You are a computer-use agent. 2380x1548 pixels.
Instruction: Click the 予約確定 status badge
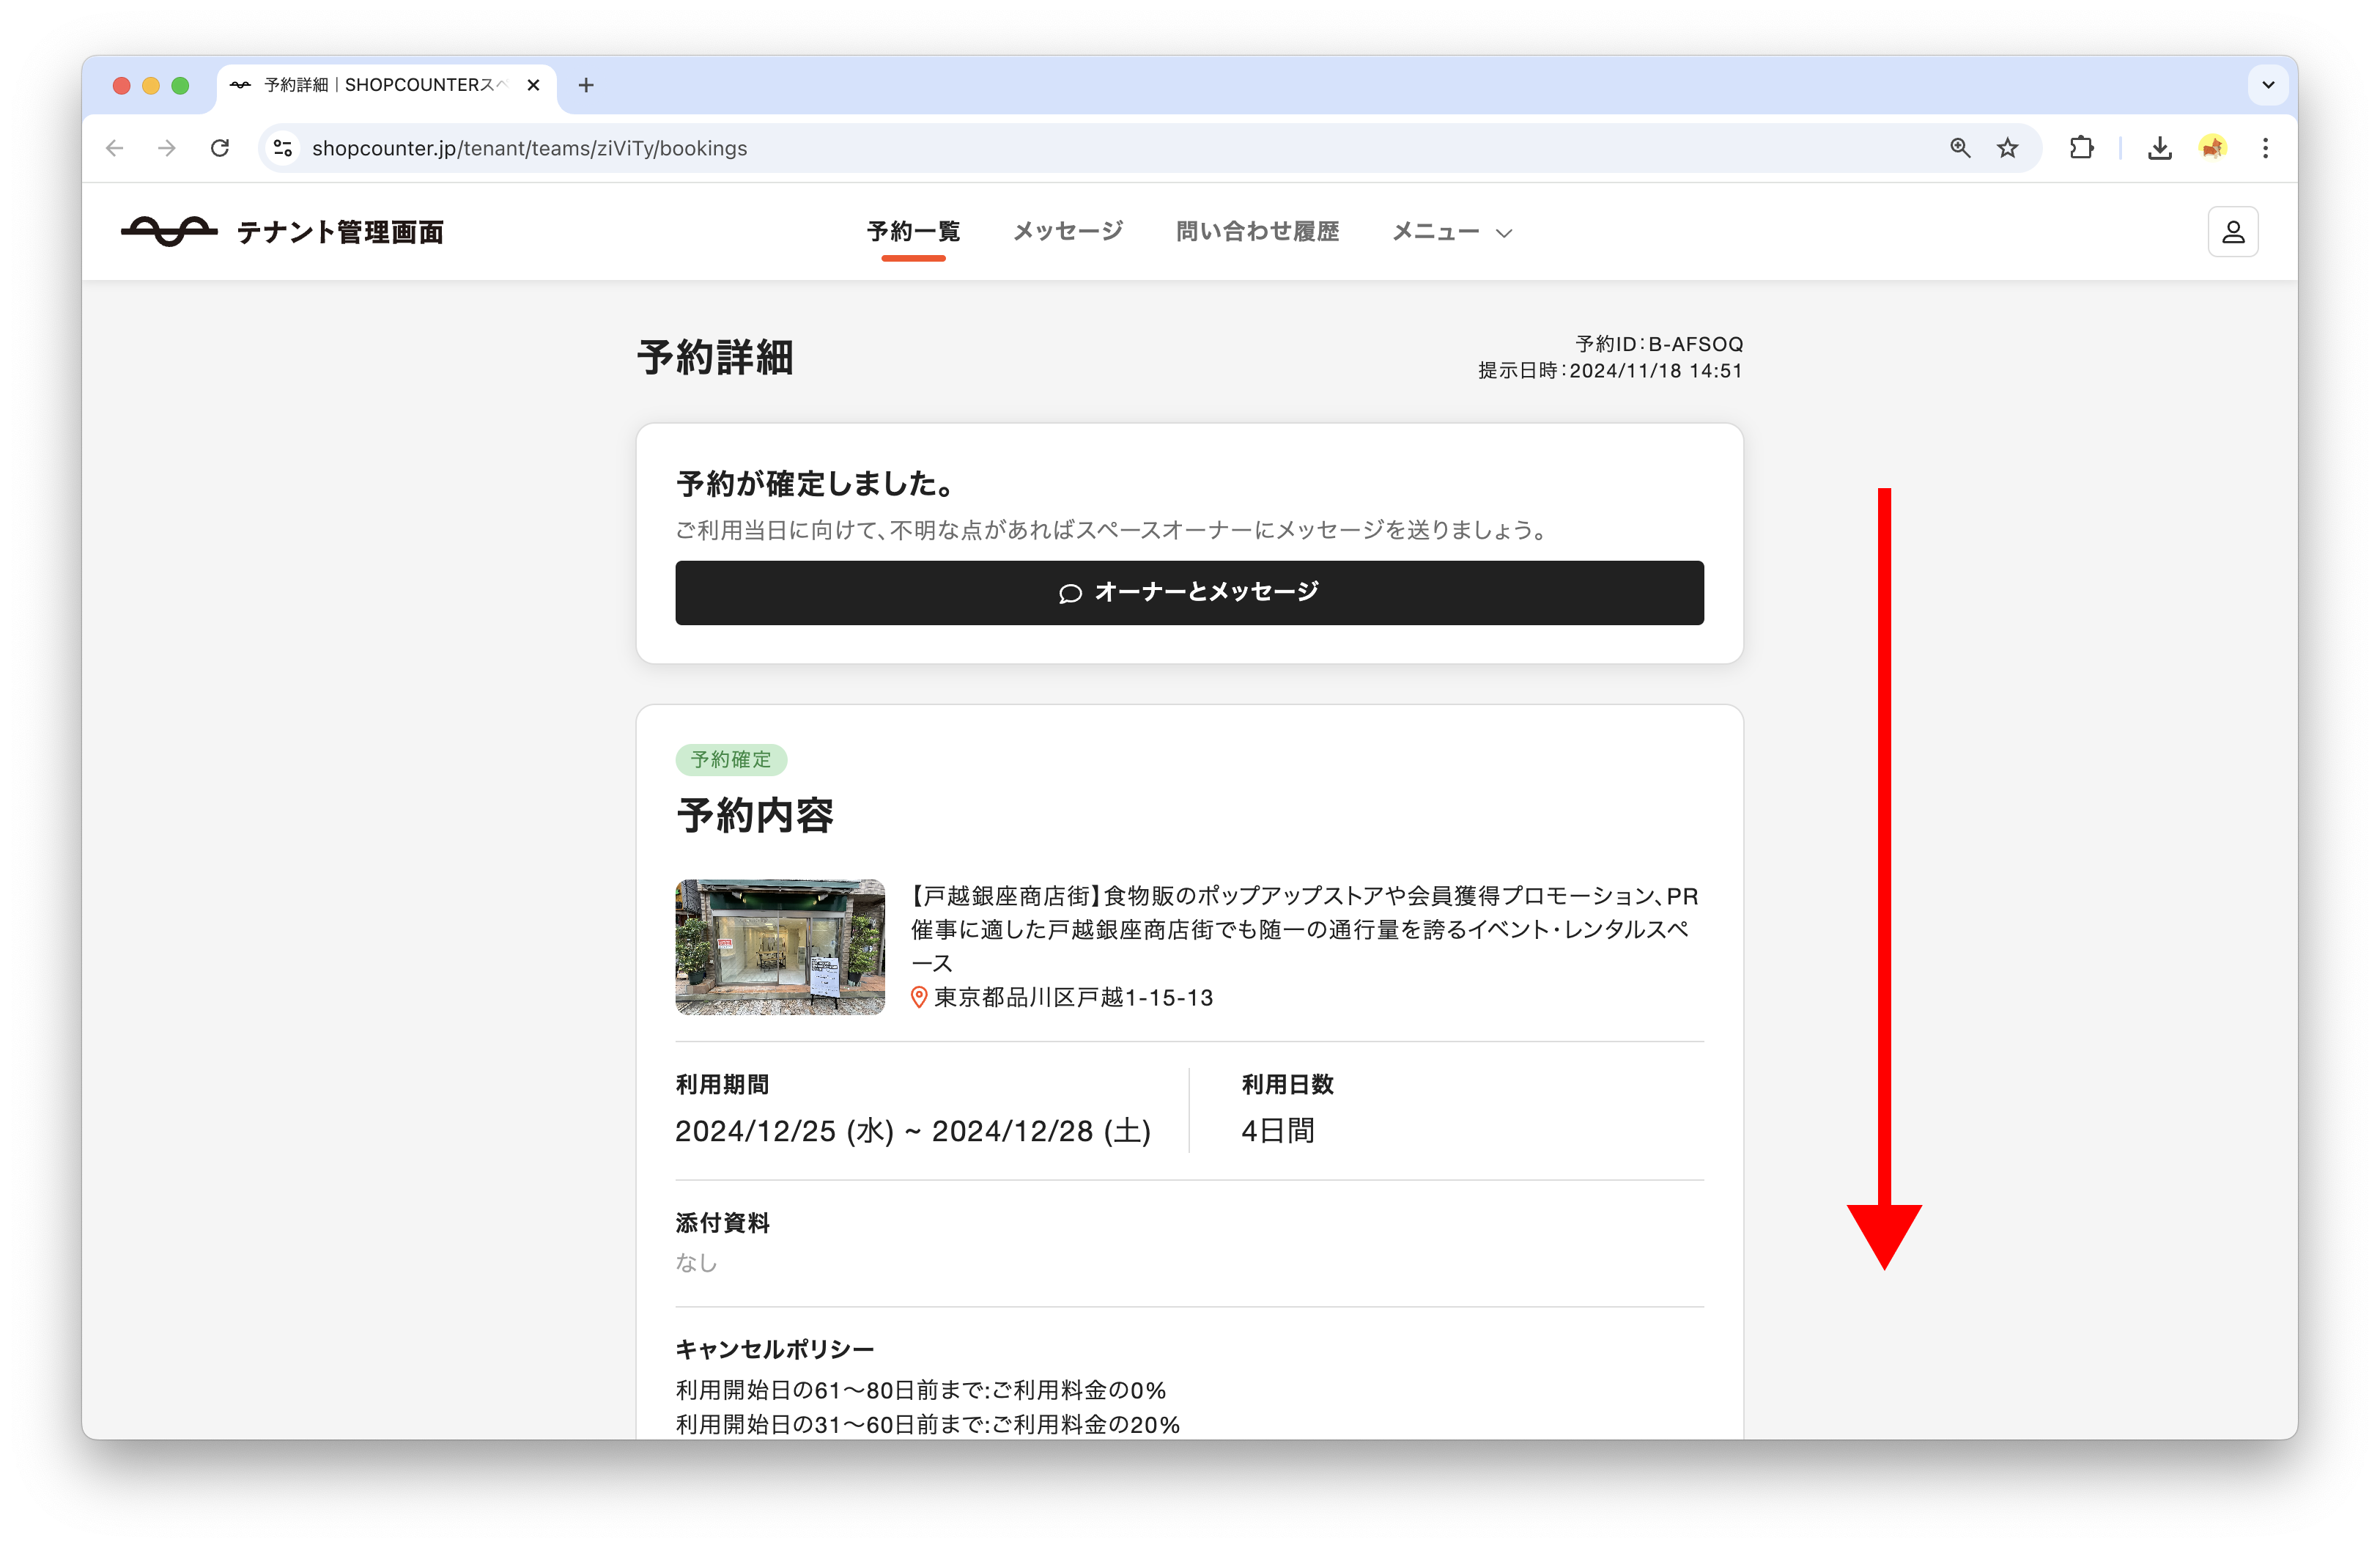pyautogui.click(x=731, y=759)
